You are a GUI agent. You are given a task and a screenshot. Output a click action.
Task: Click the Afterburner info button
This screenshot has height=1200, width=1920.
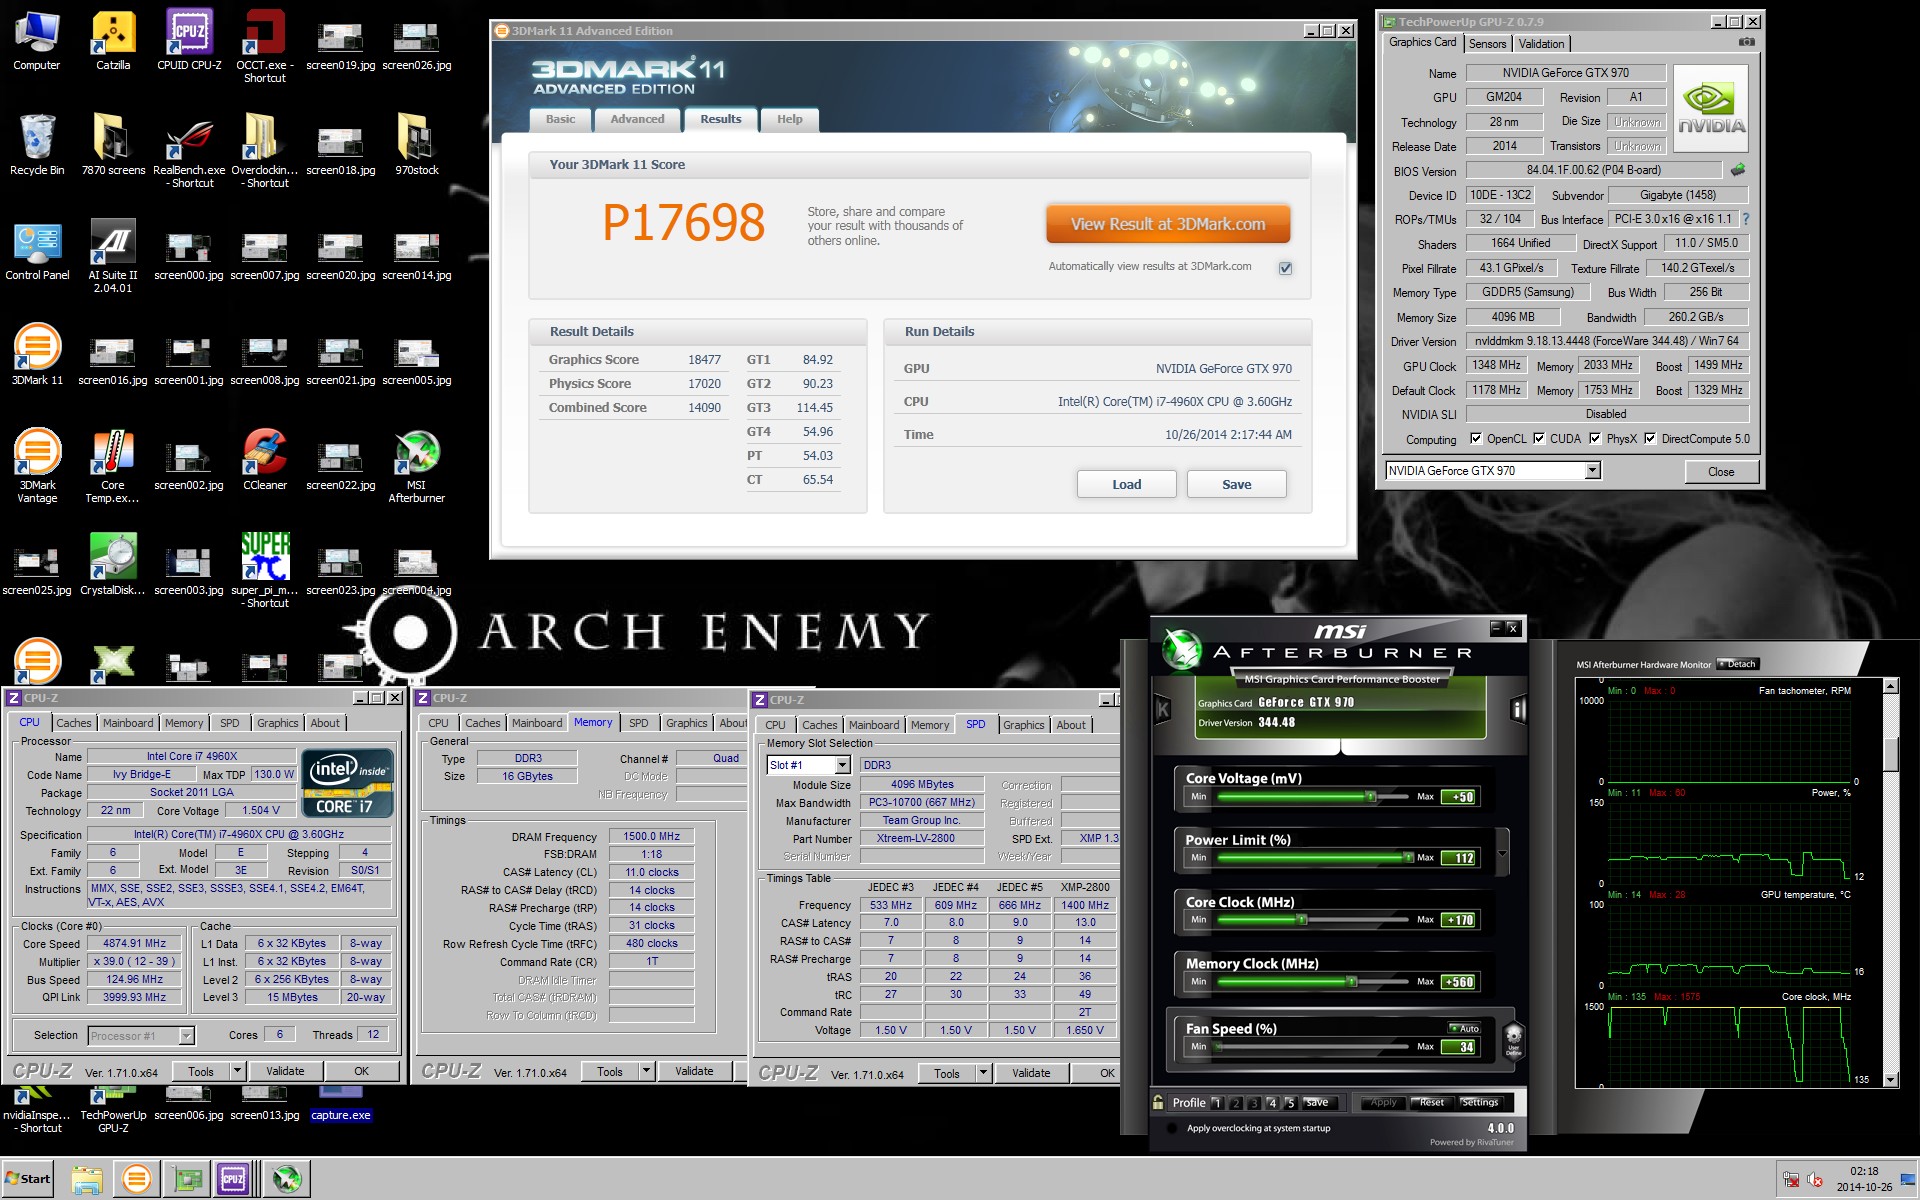pyautogui.click(x=1519, y=710)
